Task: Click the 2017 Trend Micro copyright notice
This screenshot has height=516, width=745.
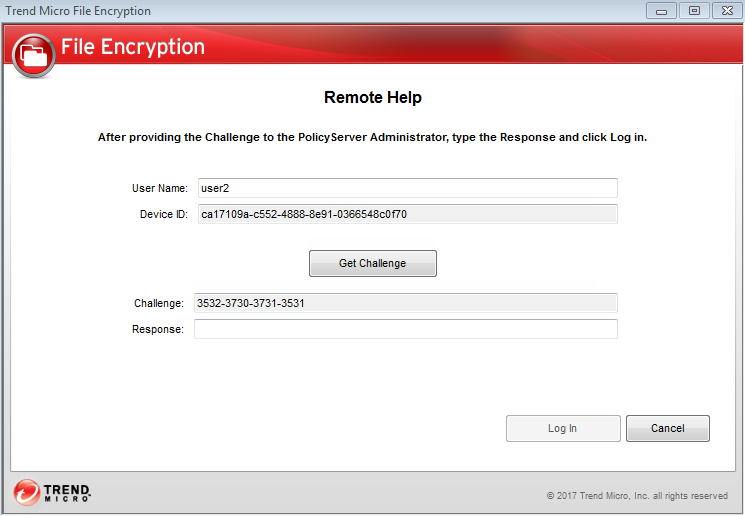Action: tap(637, 495)
